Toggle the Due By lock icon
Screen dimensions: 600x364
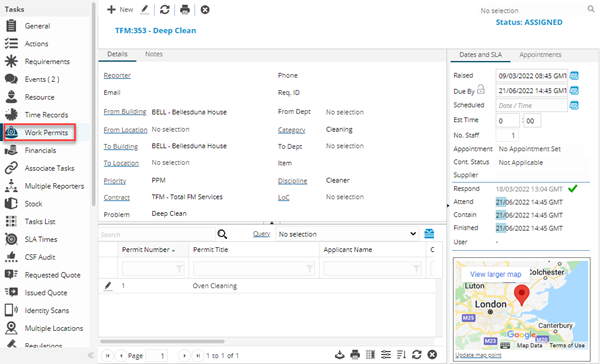click(x=481, y=90)
